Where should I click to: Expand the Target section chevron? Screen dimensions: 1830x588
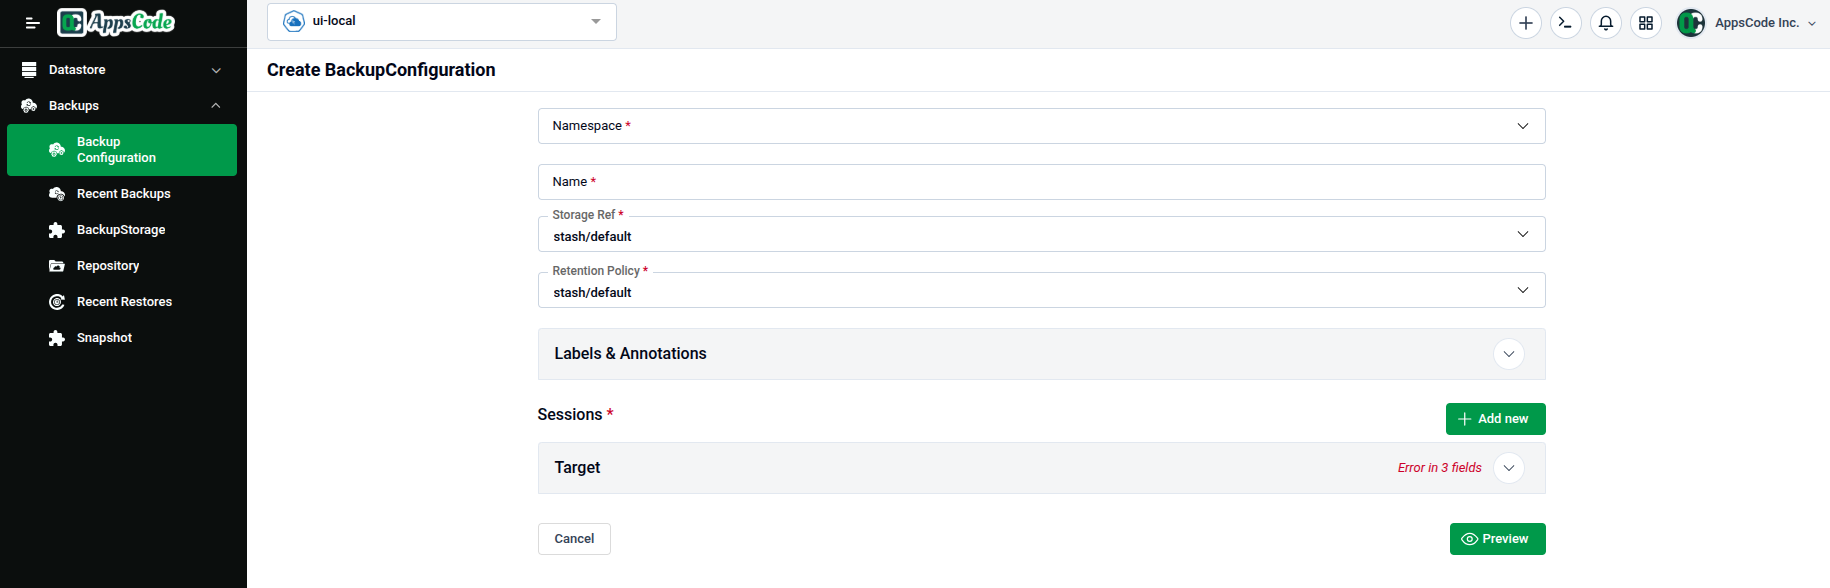(1509, 468)
